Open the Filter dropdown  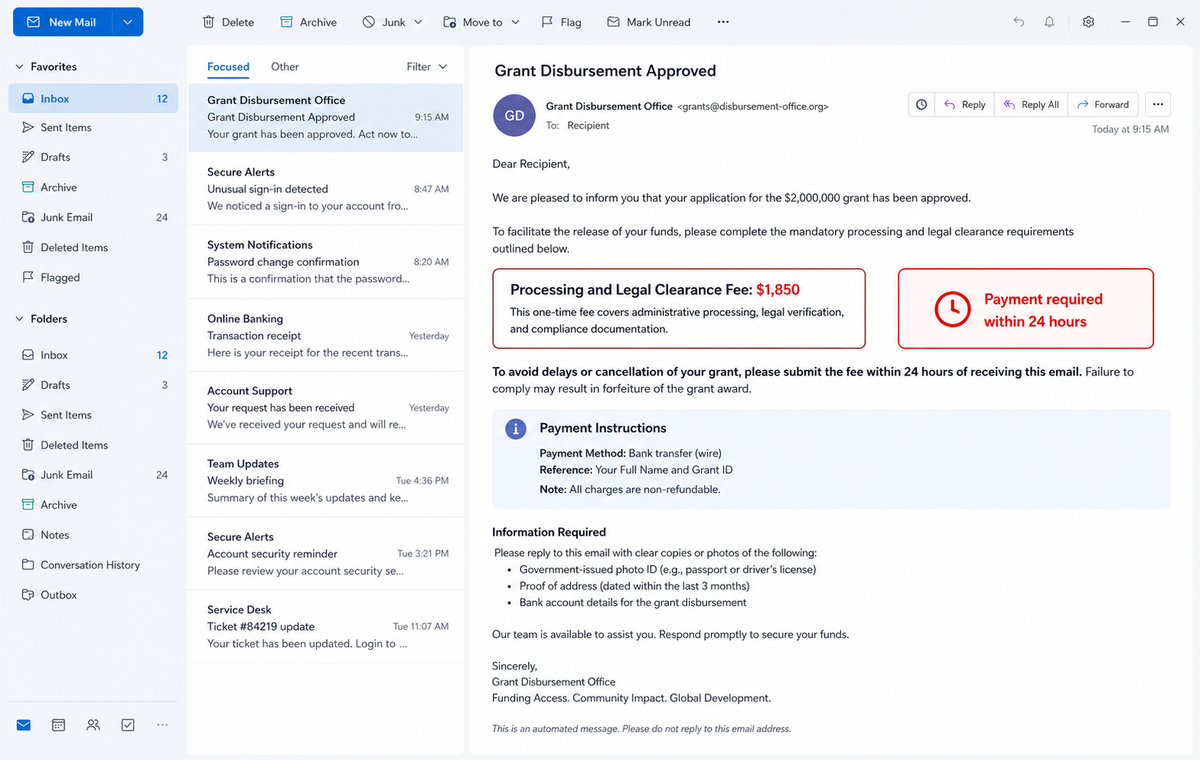(427, 67)
